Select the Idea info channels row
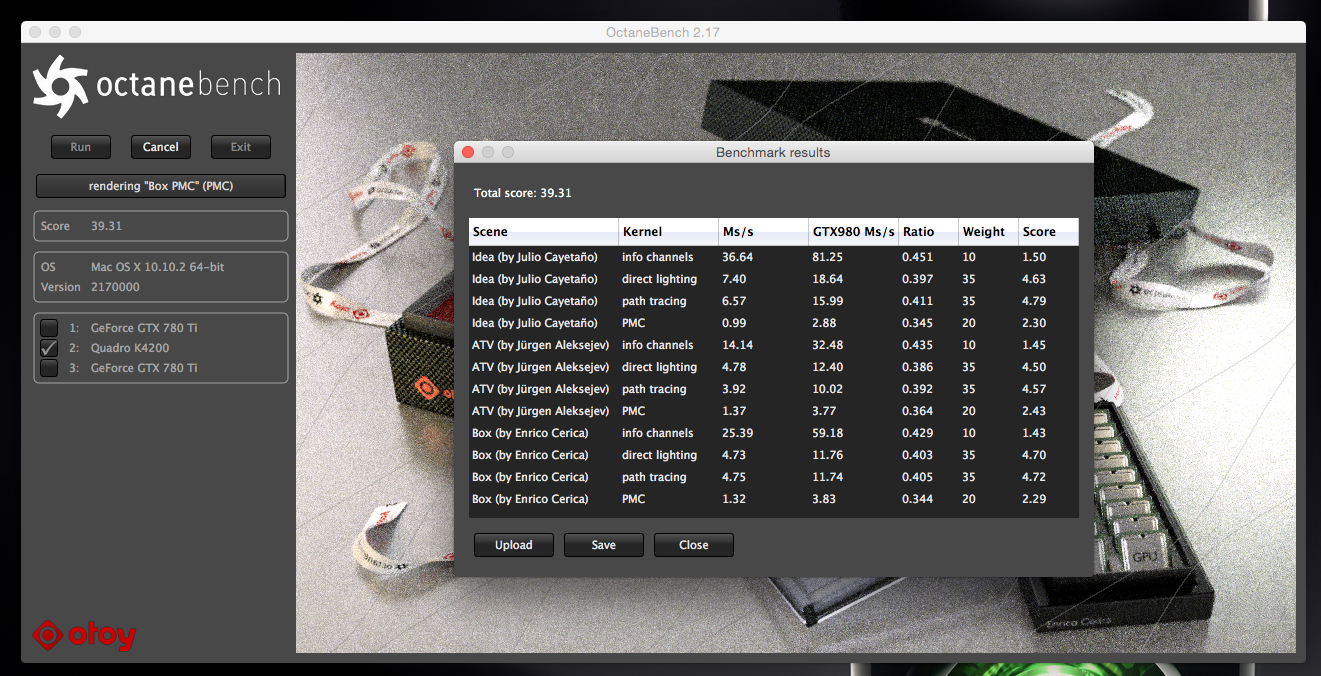This screenshot has height=676, width=1321. pos(773,257)
